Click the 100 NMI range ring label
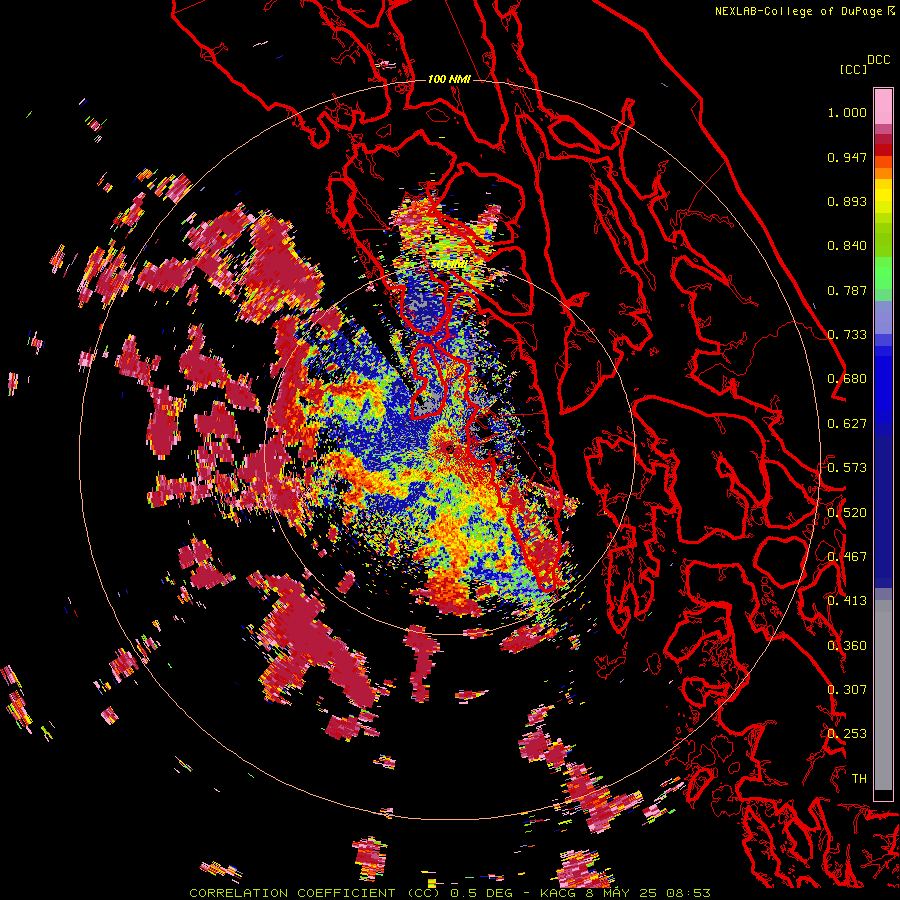 (449, 79)
